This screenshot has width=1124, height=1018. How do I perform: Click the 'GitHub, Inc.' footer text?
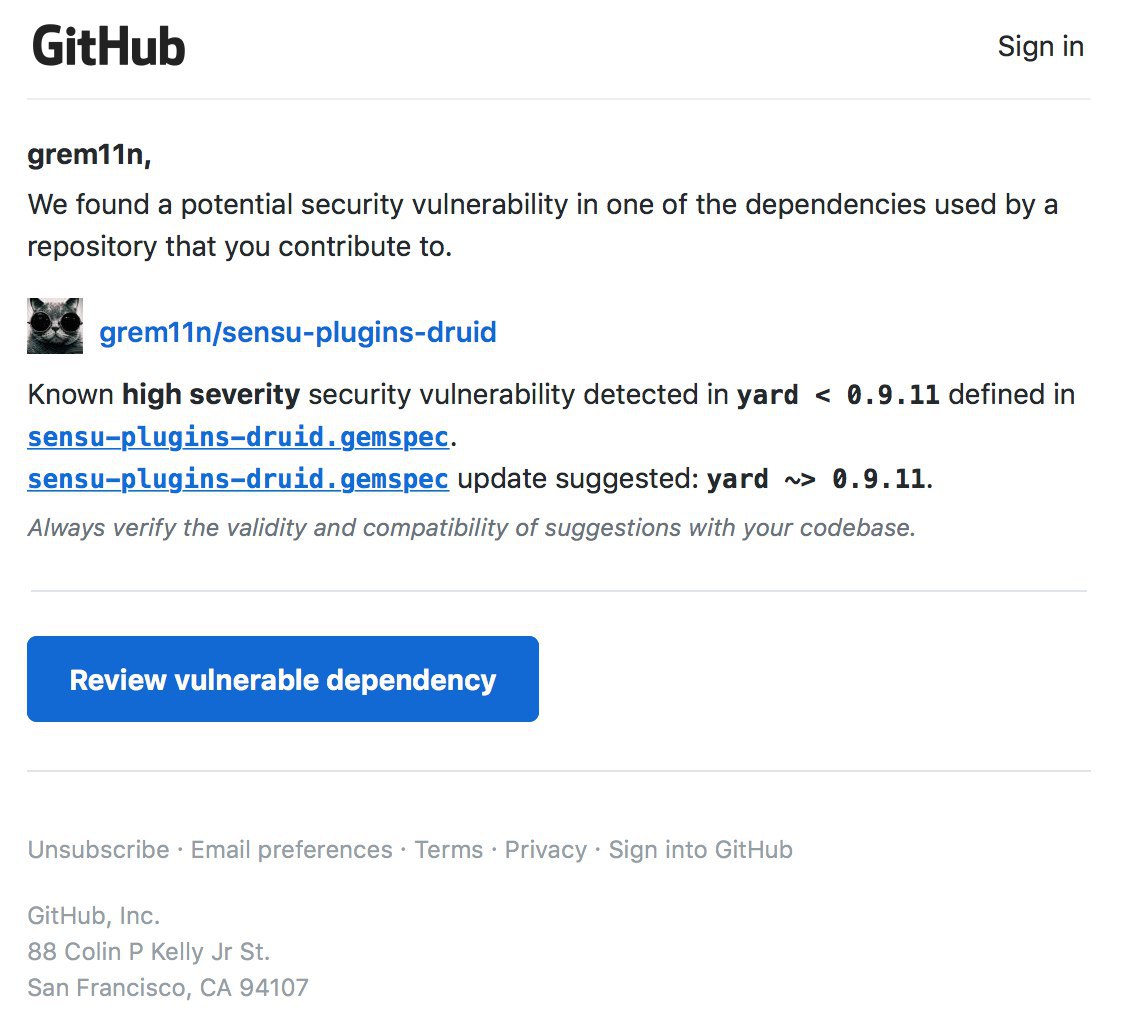[x=94, y=915]
